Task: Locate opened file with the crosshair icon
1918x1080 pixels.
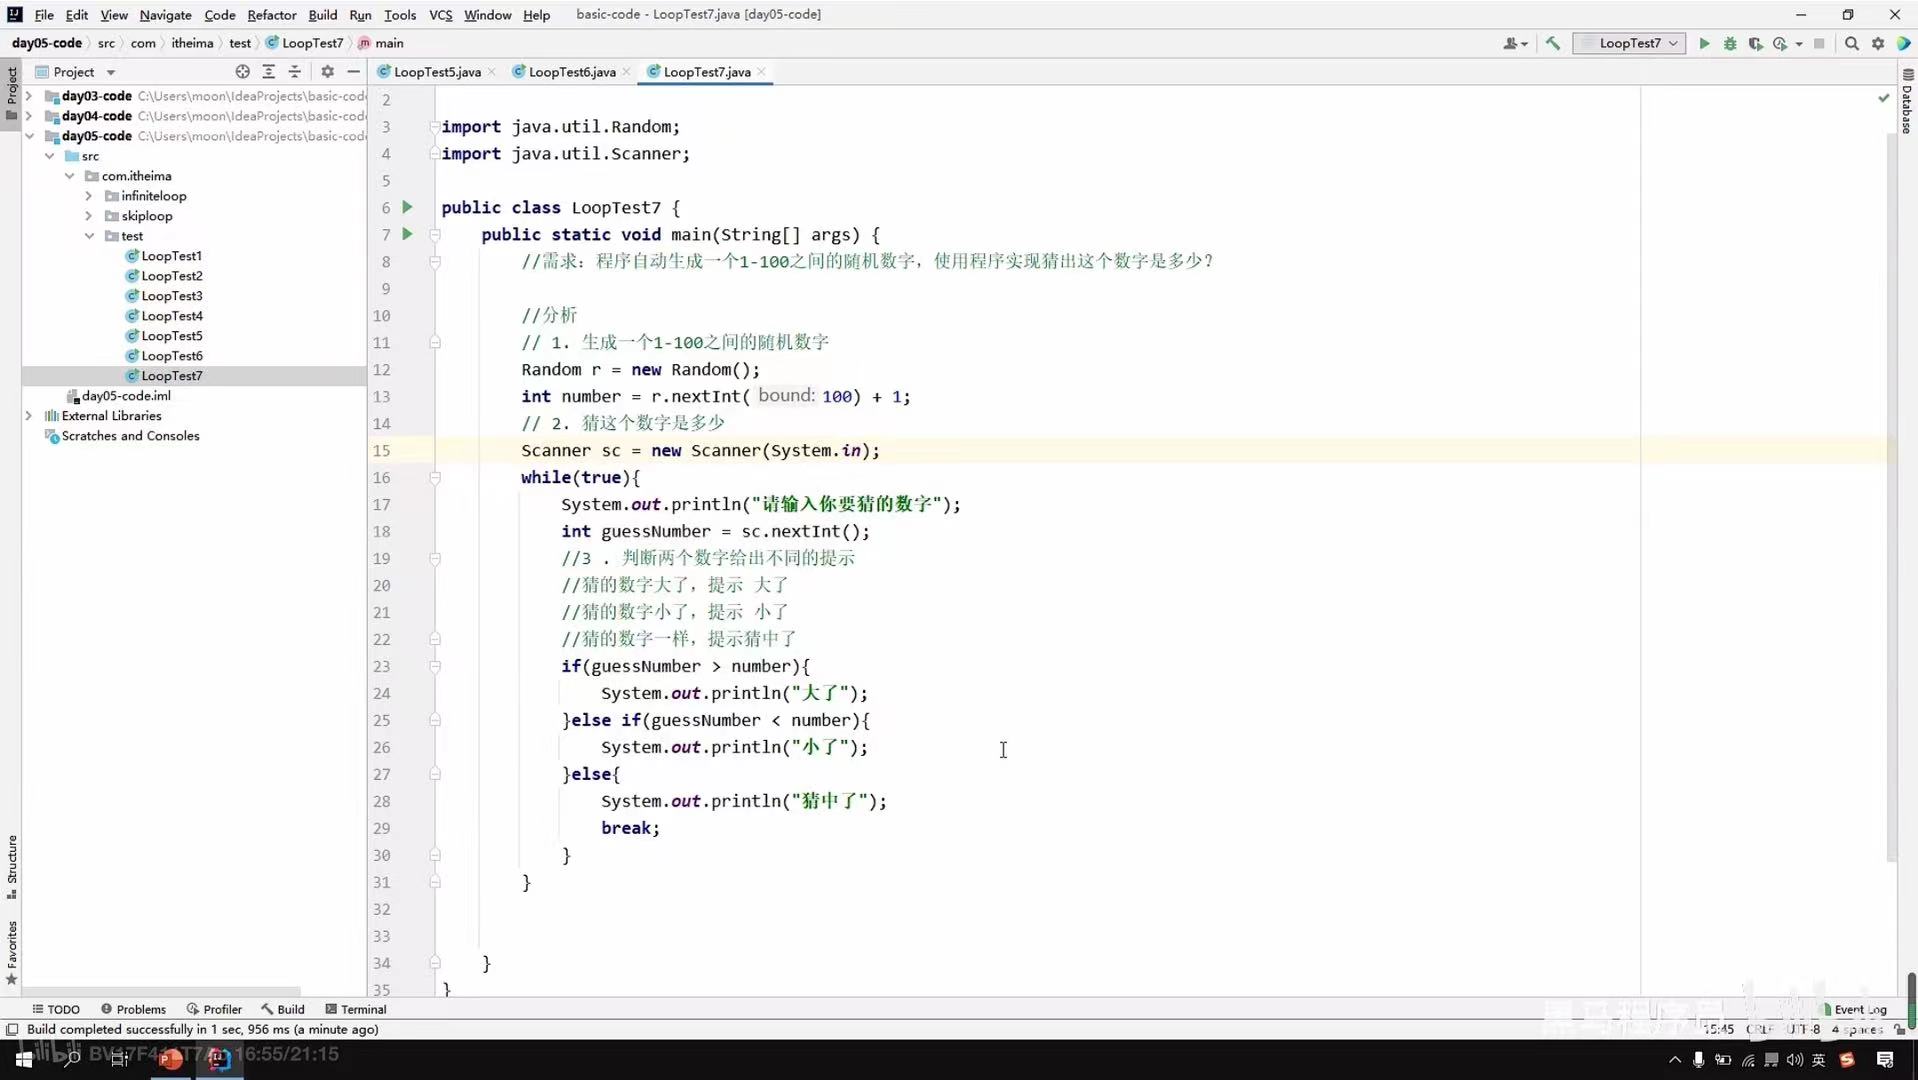Action: coord(242,71)
